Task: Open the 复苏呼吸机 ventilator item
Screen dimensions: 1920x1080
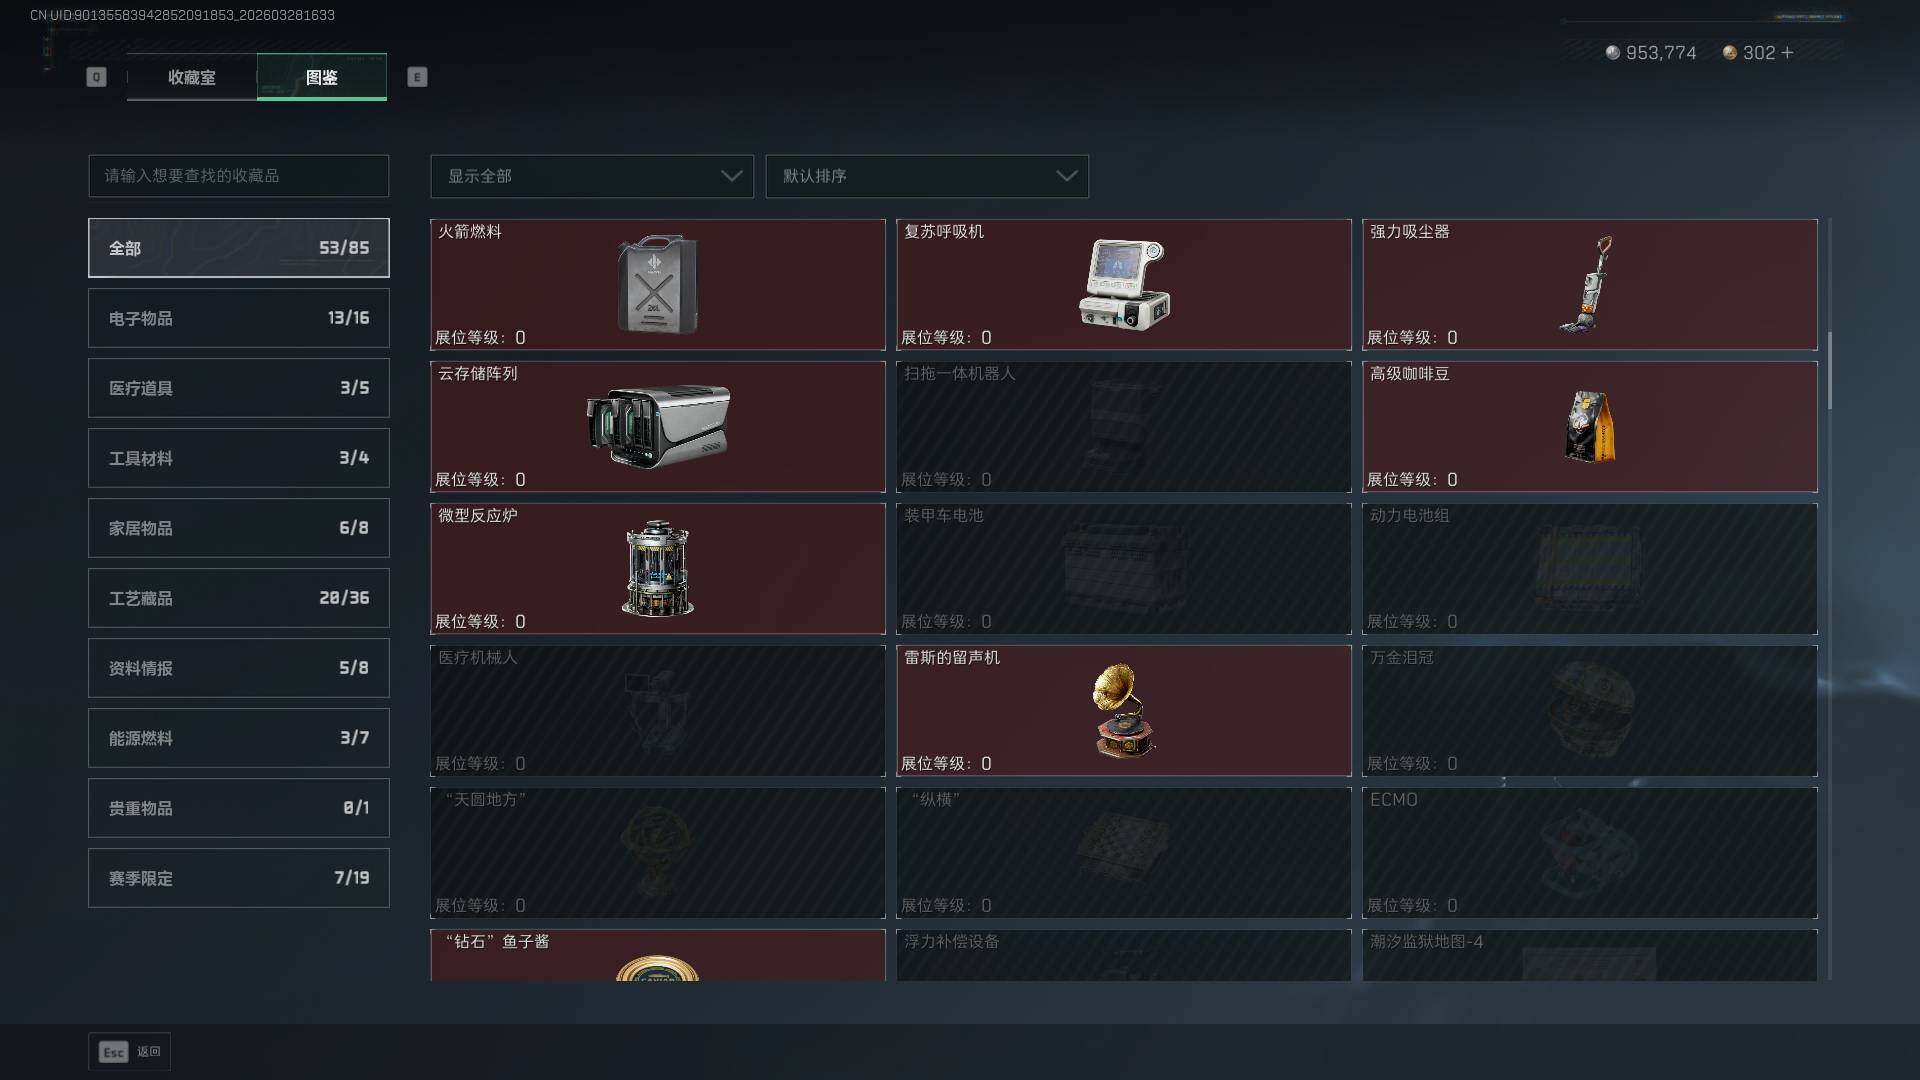Action: coord(1123,284)
